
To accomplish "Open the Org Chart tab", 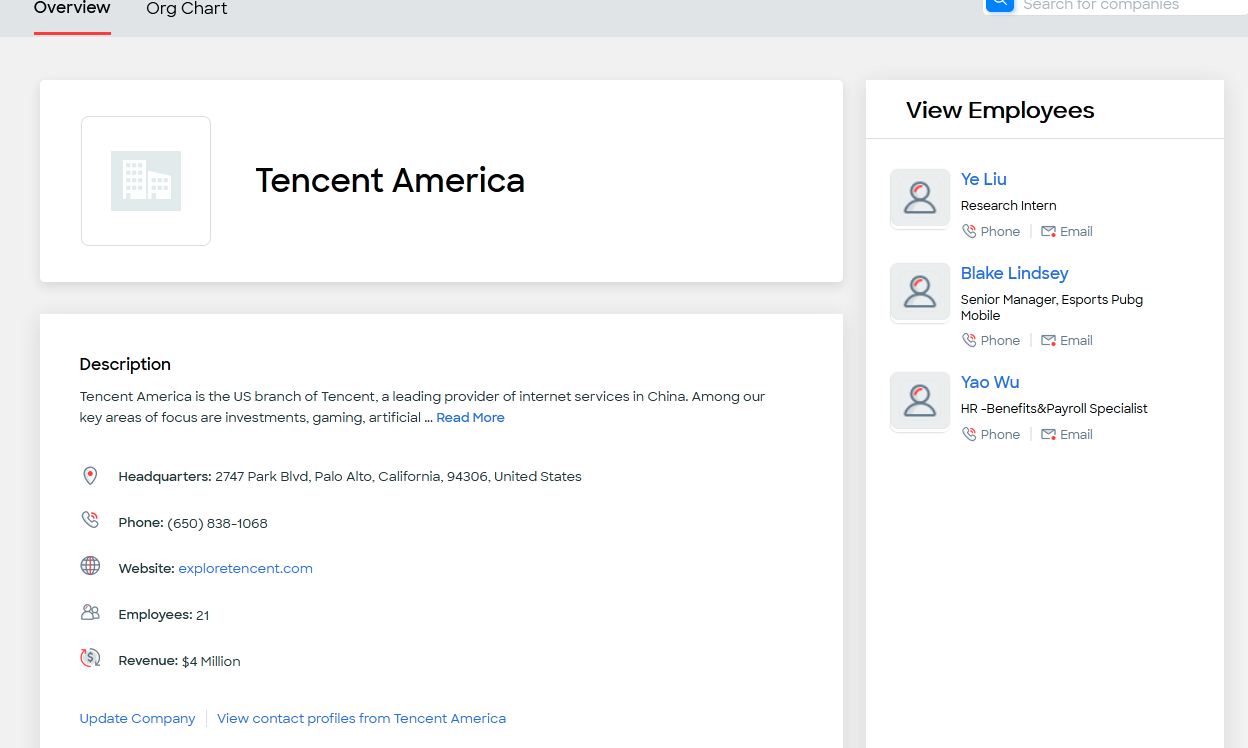I will tap(187, 9).
